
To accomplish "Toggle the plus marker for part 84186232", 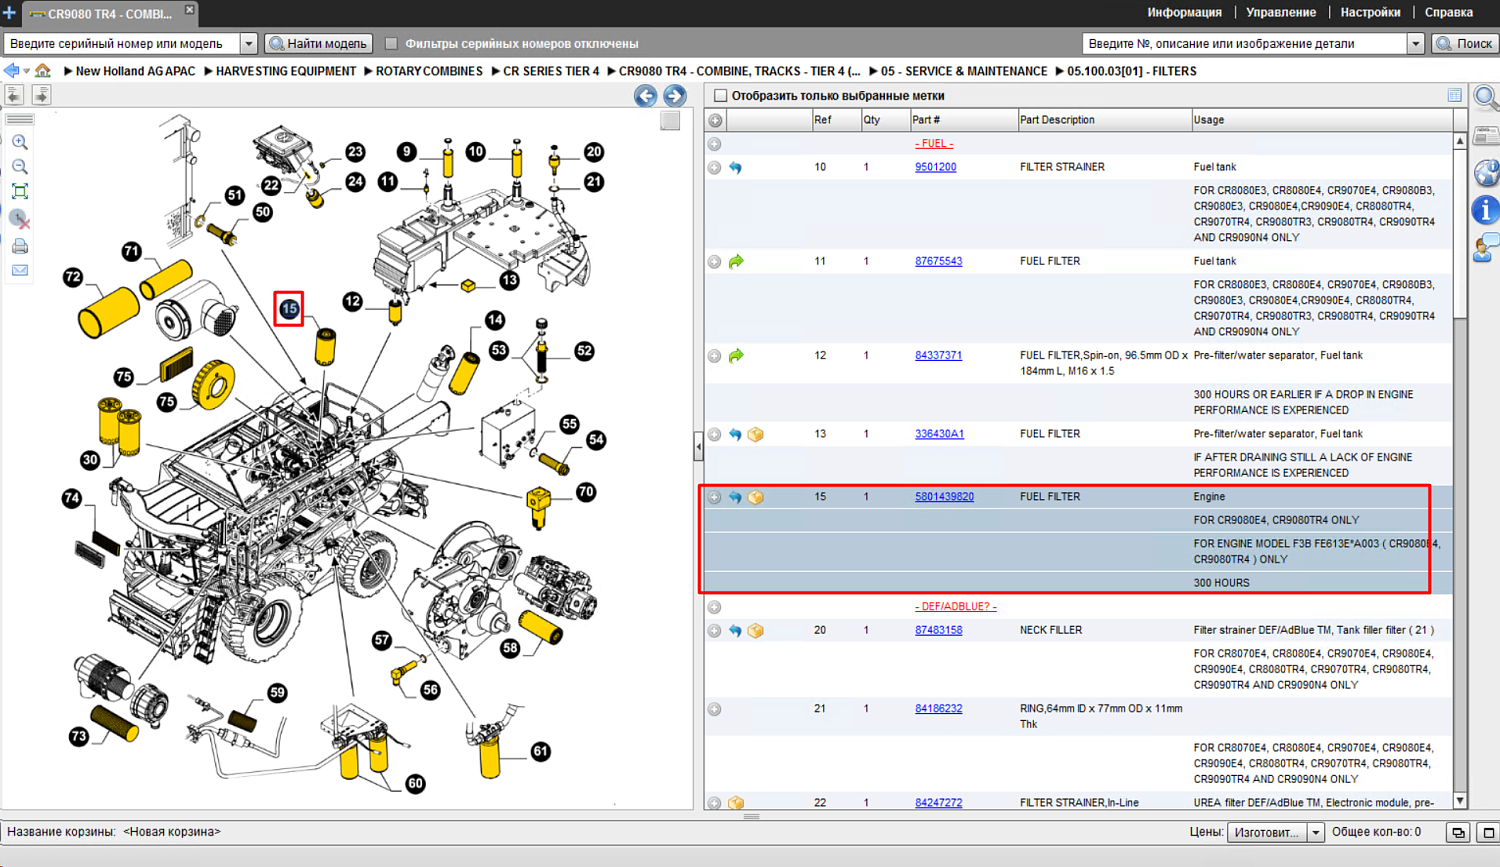I will click(714, 709).
